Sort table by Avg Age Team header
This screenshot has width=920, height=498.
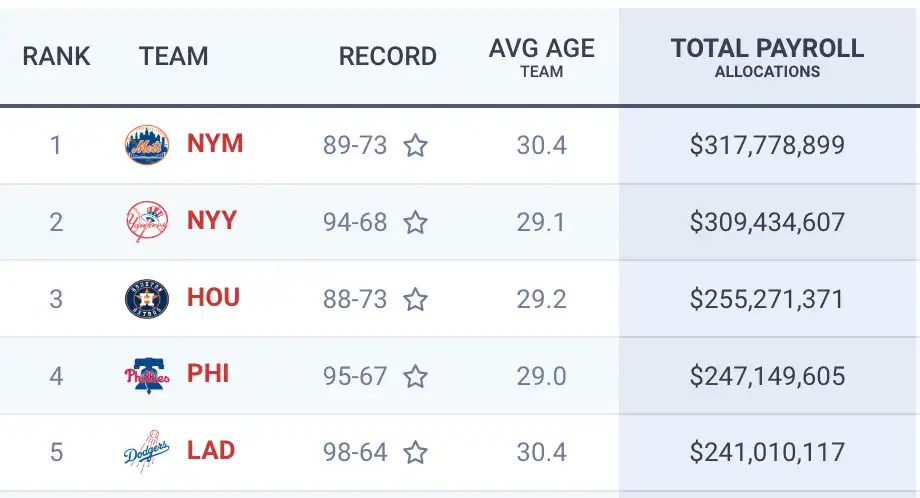click(542, 57)
